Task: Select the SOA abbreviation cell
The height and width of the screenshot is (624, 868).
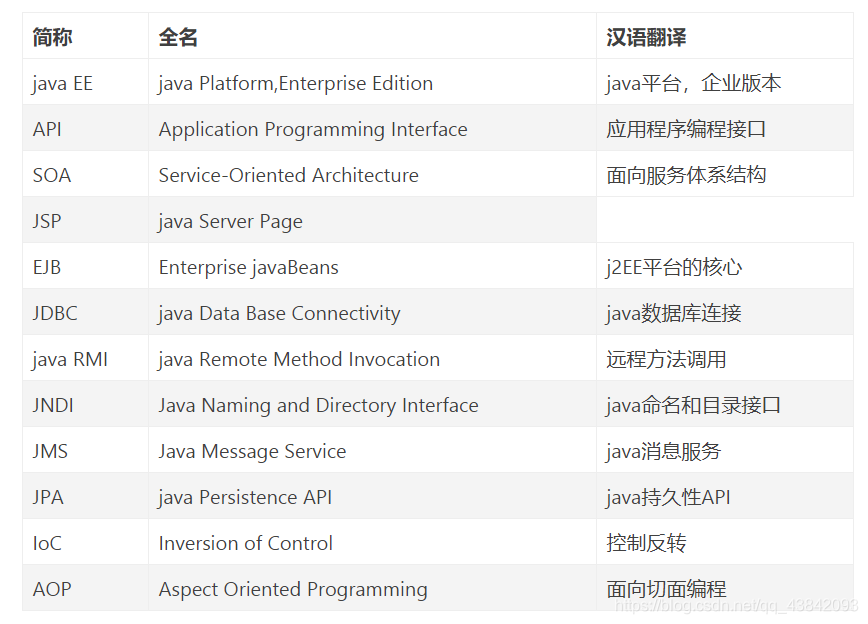Action: click(85, 174)
